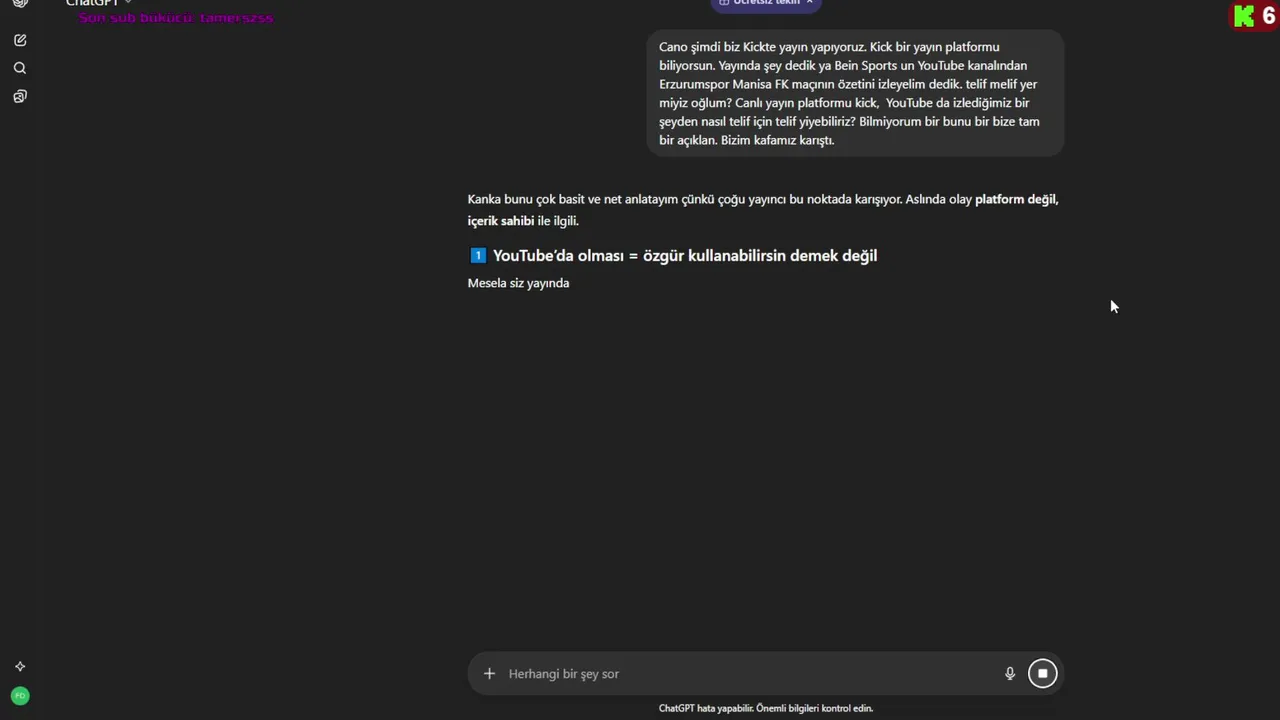
Task: Click the heading "YouTube'da olması = özgür kullanabilirsin"
Action: click(685, 255)
